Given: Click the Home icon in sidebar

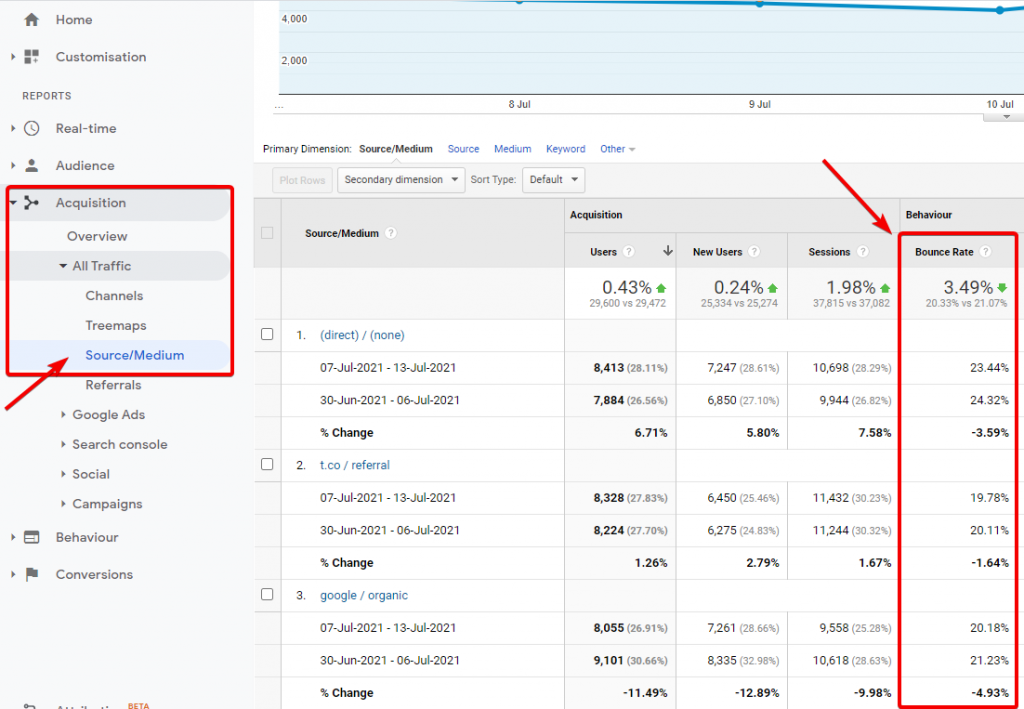Looking at the screenshot, I should pos(32,20).
